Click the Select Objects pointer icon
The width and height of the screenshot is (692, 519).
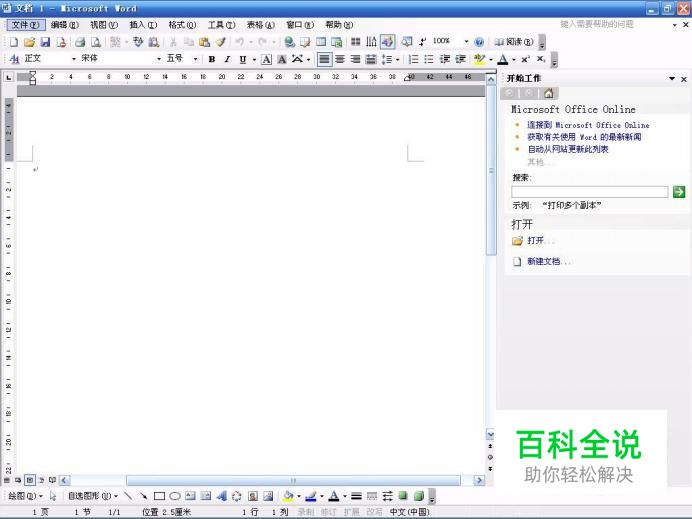point(53,496)
